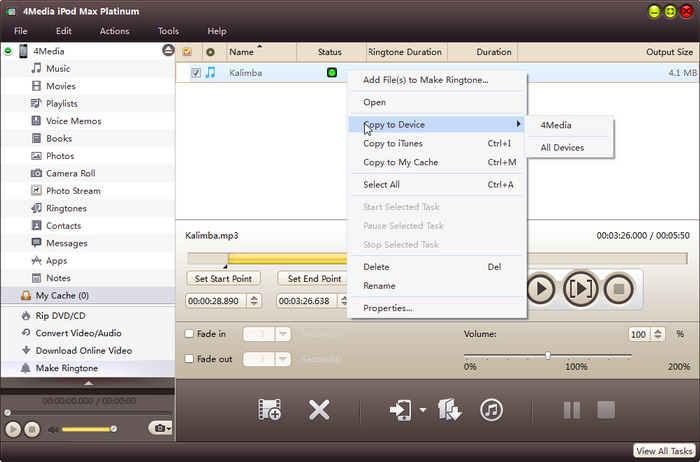The image size is (700, 462).
Task: Click the eject icon beside 4Media device
Action: tap(167, 51)
